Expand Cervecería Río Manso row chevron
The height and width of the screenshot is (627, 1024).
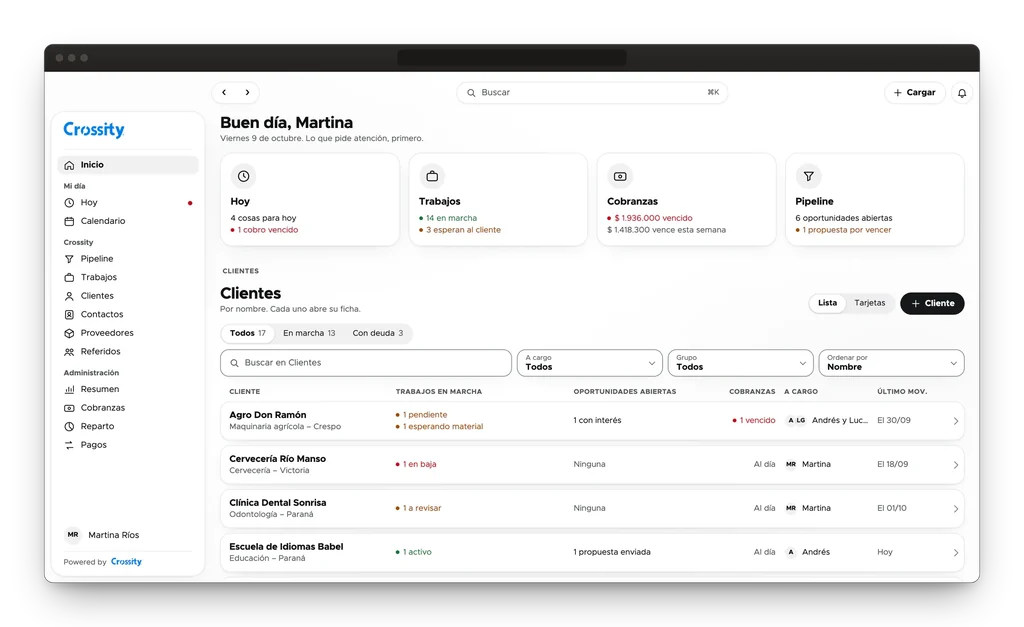[955, 465]
